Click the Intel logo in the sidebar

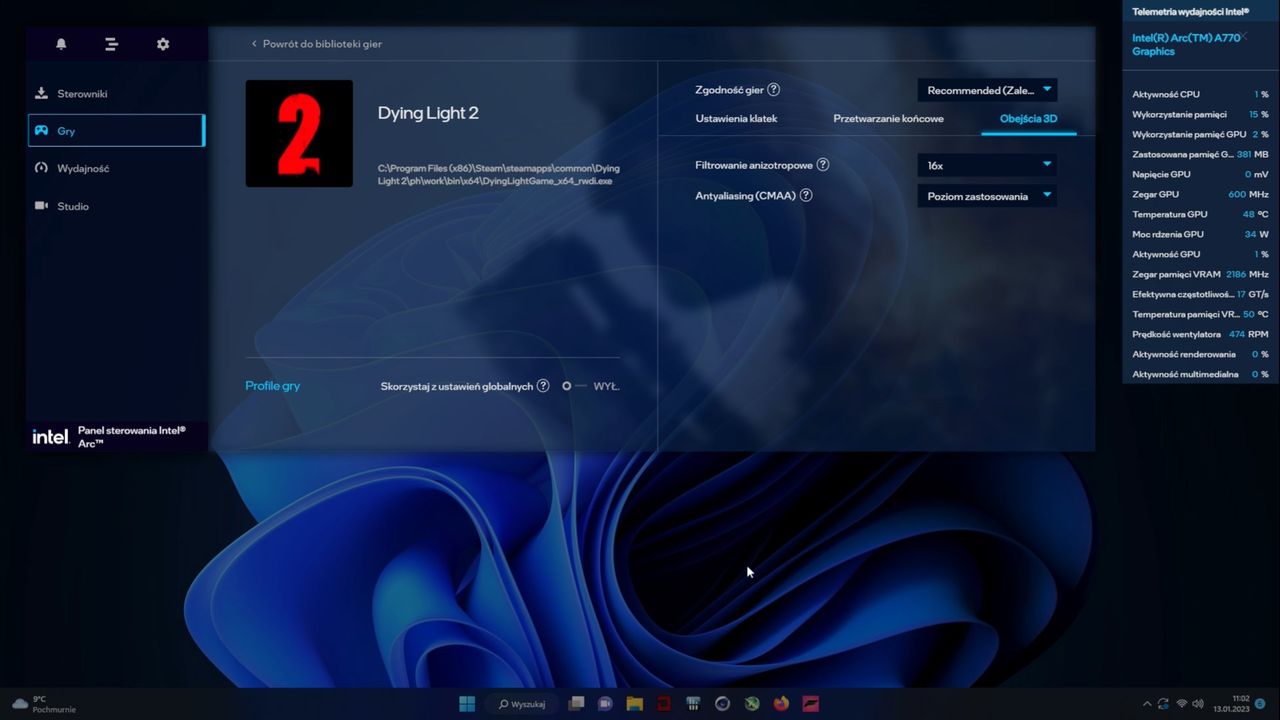(50, 436)
